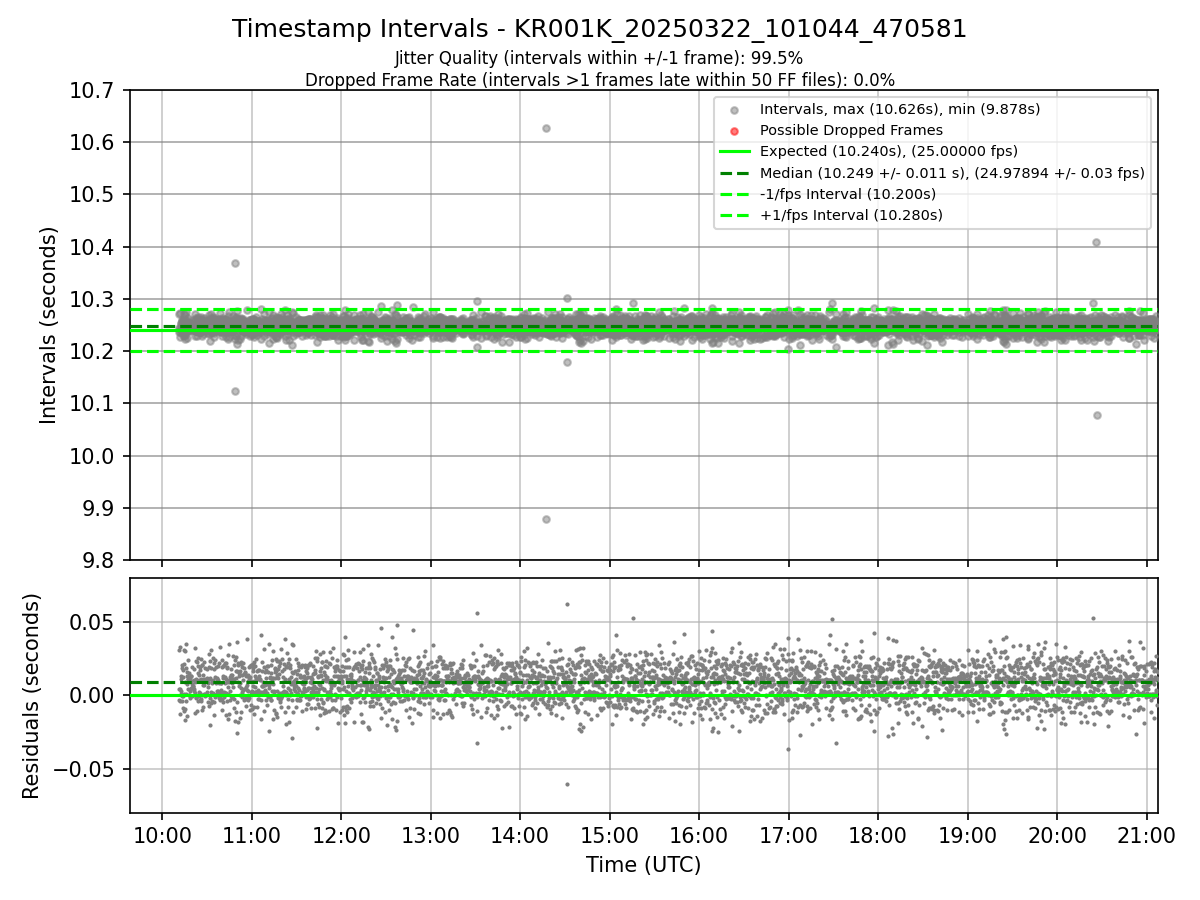This screenshot has width=1200, height=900.
Task: Click the low outlier near 10.12s before 11:00
Action: pyautogui.click(x=235, y=391)
